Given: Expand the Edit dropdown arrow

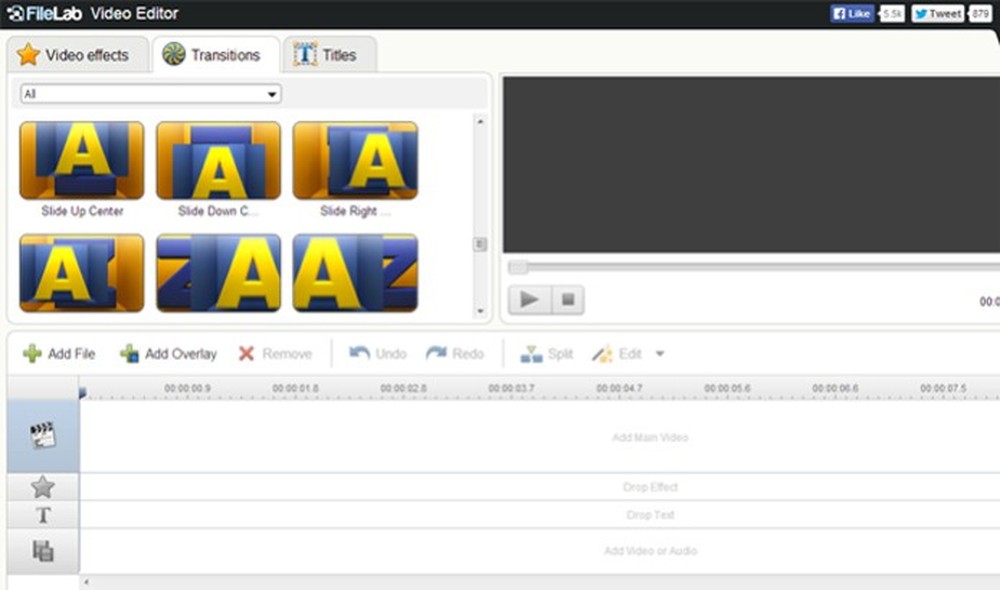Looking at the screenshot, I should pyautogui.click(x=659, y=354).
